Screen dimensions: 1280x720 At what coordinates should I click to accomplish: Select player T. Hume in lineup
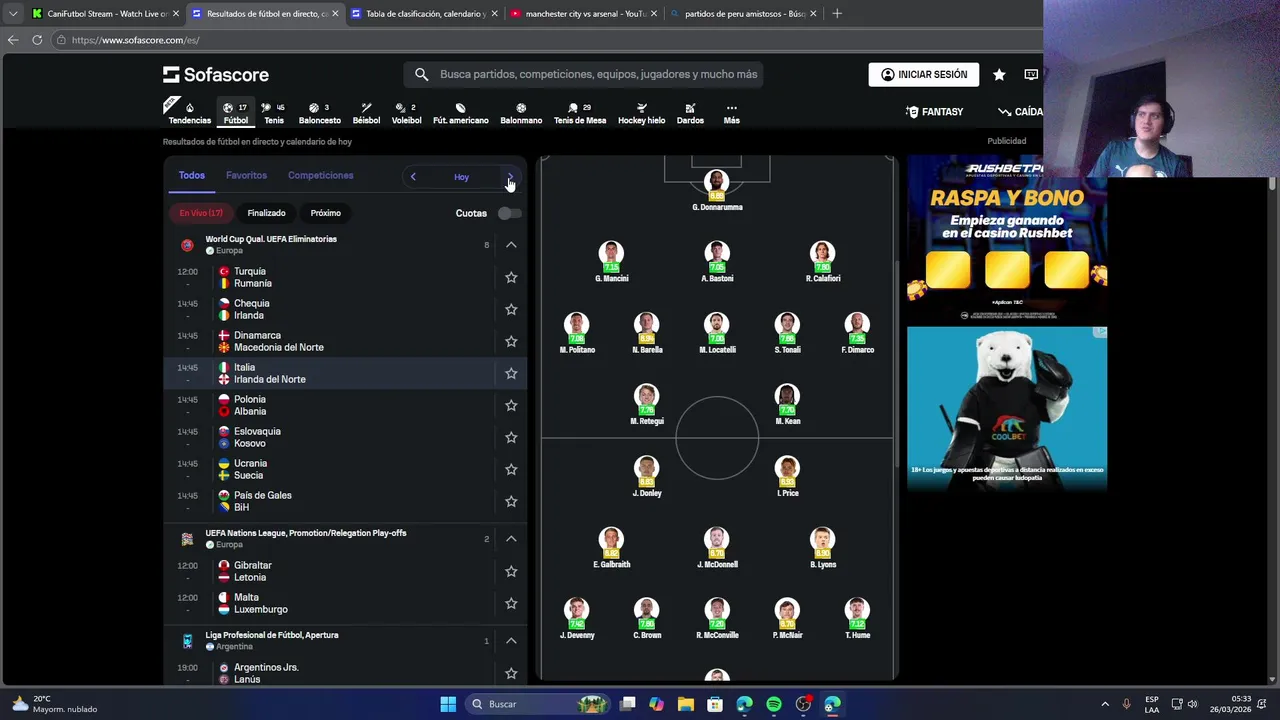[857, 618]
